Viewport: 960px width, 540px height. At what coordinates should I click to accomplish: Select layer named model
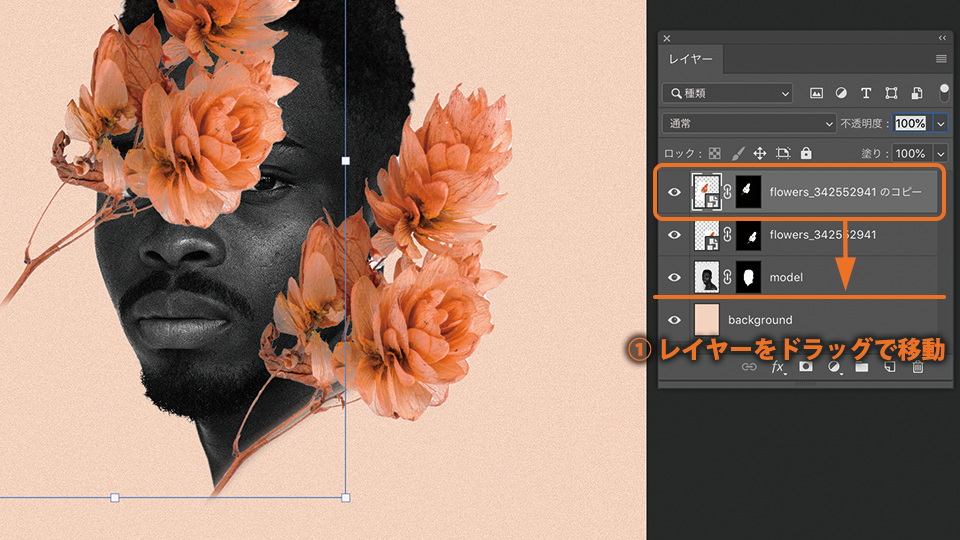click(x=786, y=277)
